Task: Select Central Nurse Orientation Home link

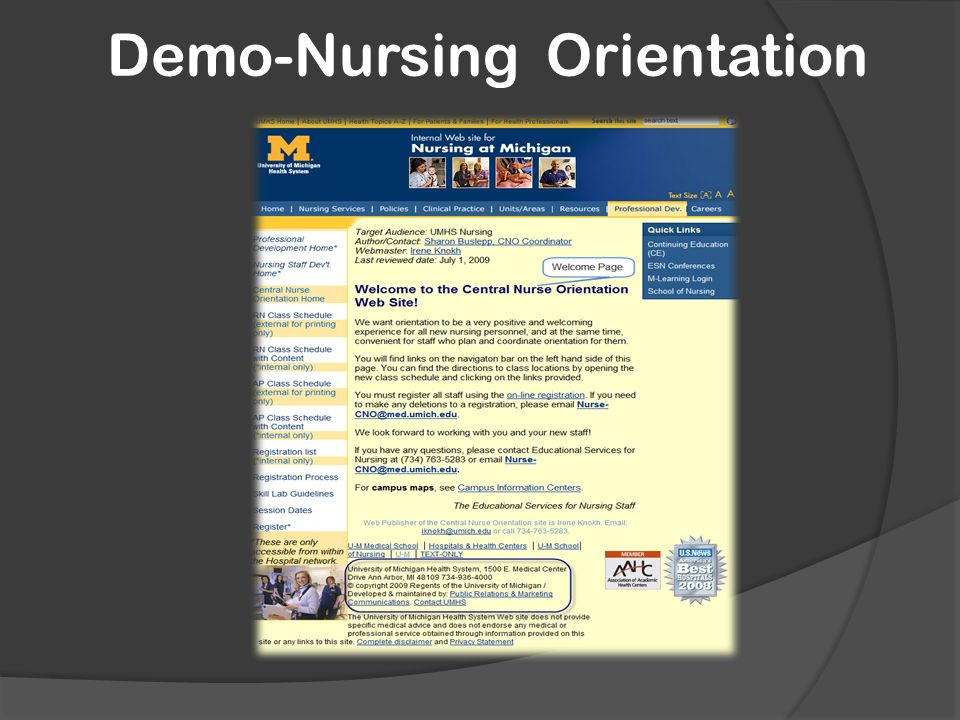Action: point(290,294)
